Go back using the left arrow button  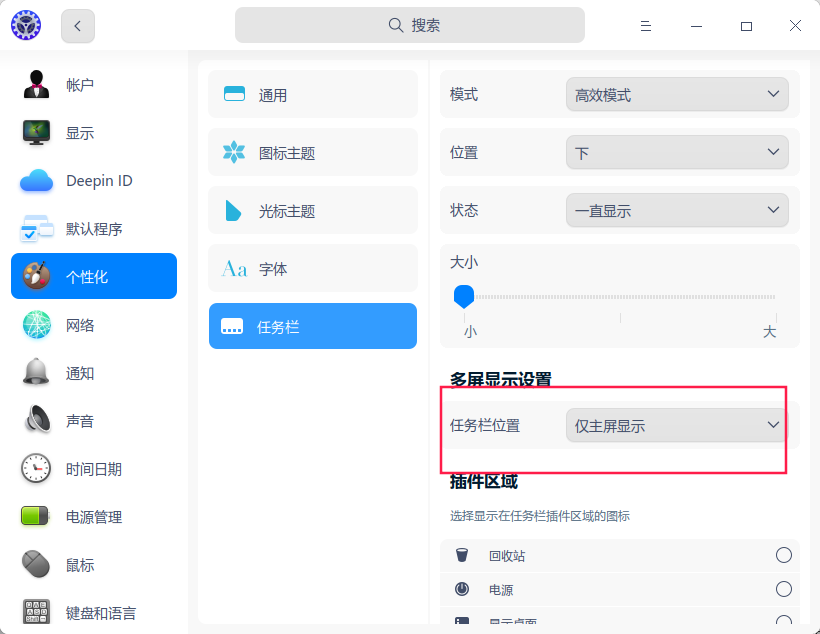pyautogui.click(x=78, y=26)
